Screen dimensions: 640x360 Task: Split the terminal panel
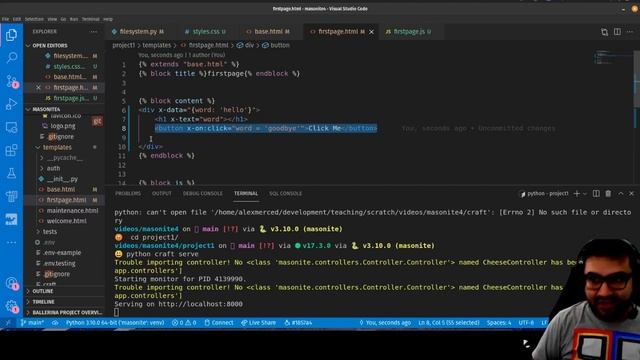(x=596, y=193)
